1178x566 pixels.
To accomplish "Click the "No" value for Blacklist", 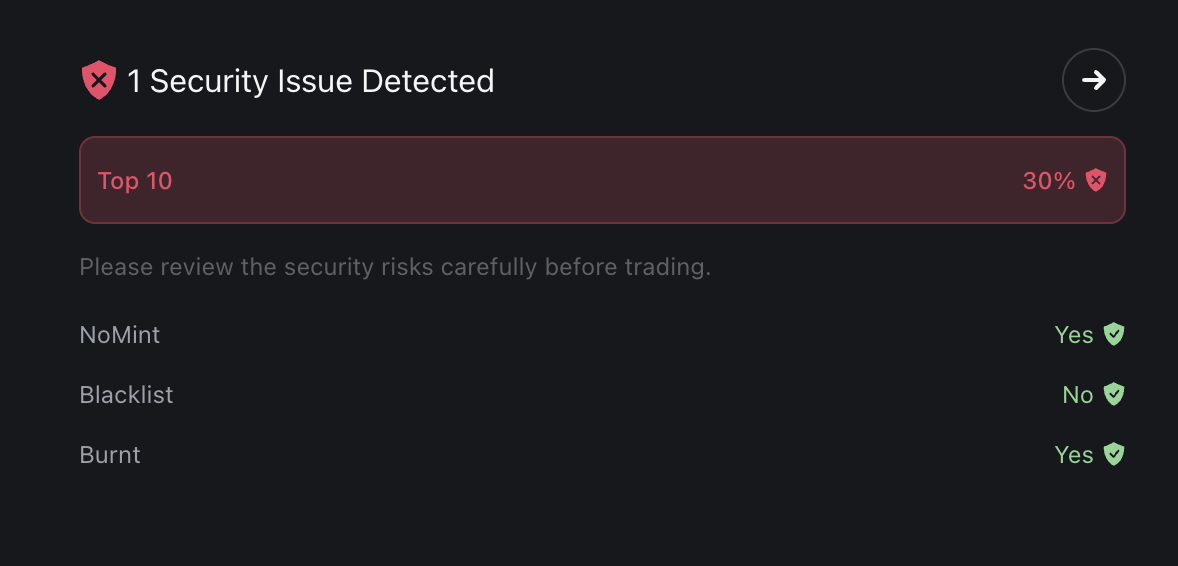I will tap(1077, 395).
